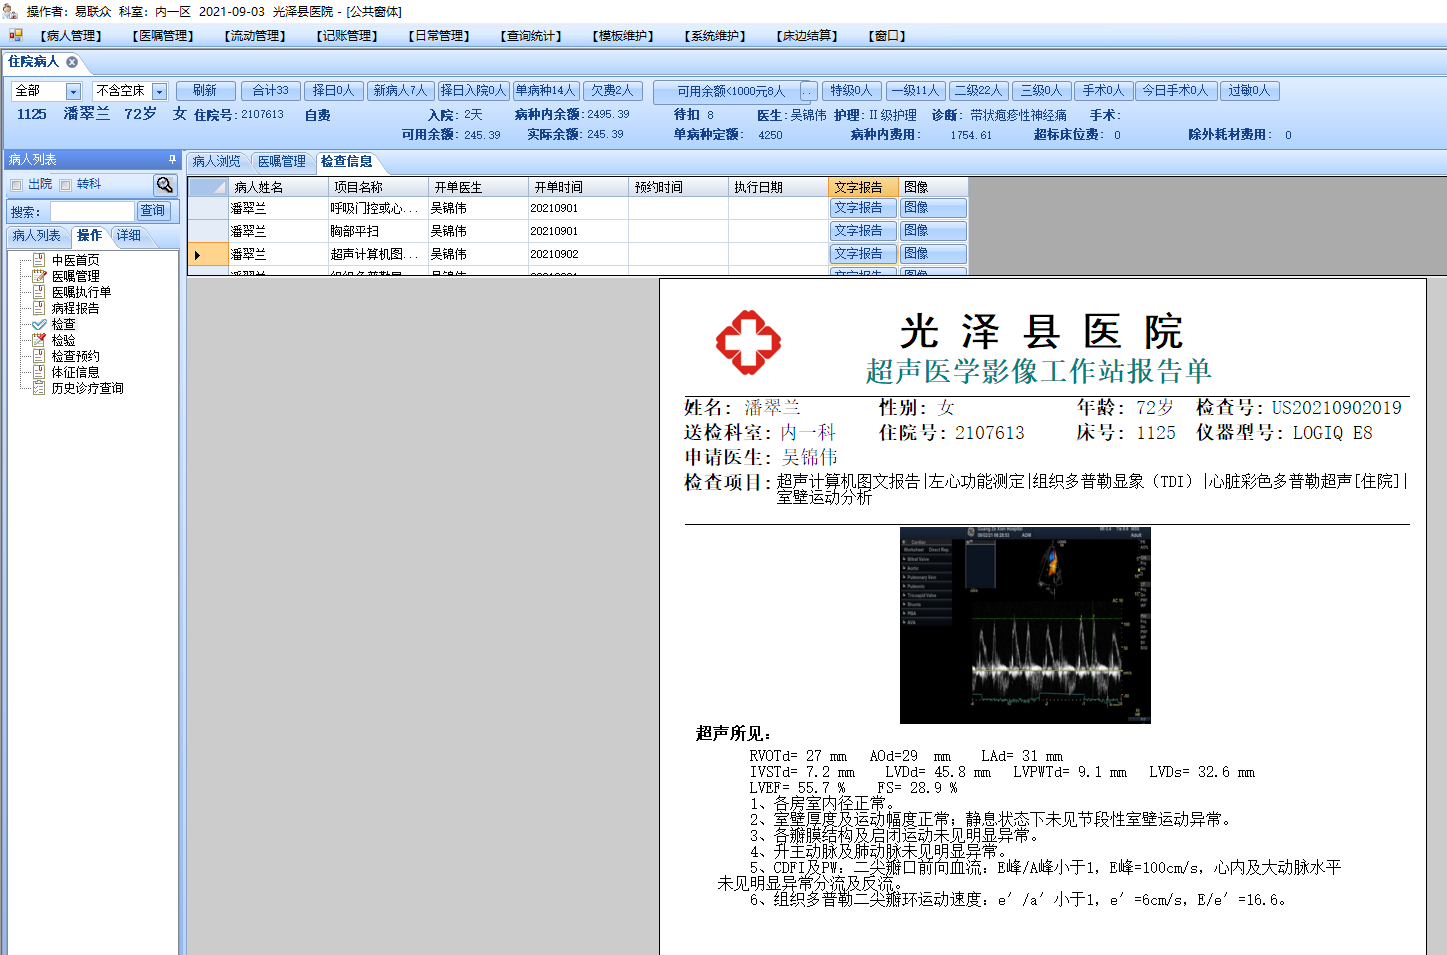Click the 开单时间 column header
The image size is (1447, 955).
(578, 187)
